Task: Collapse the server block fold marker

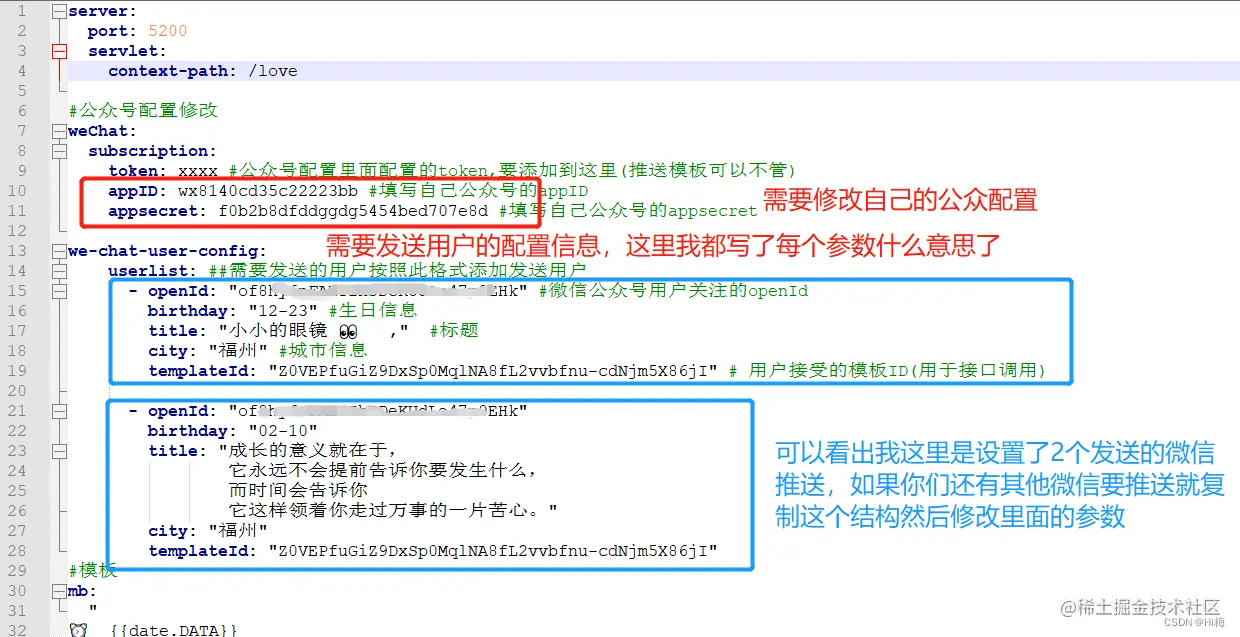Action: [58, 11]
